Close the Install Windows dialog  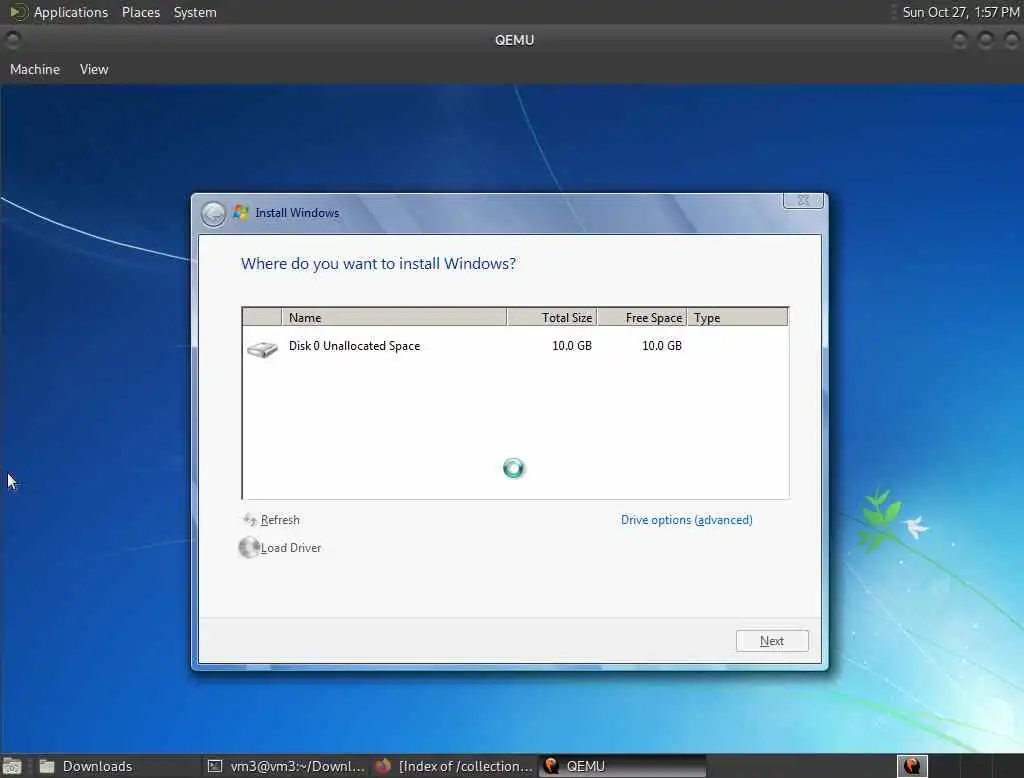pyautogui.click(x=803, y=200)
